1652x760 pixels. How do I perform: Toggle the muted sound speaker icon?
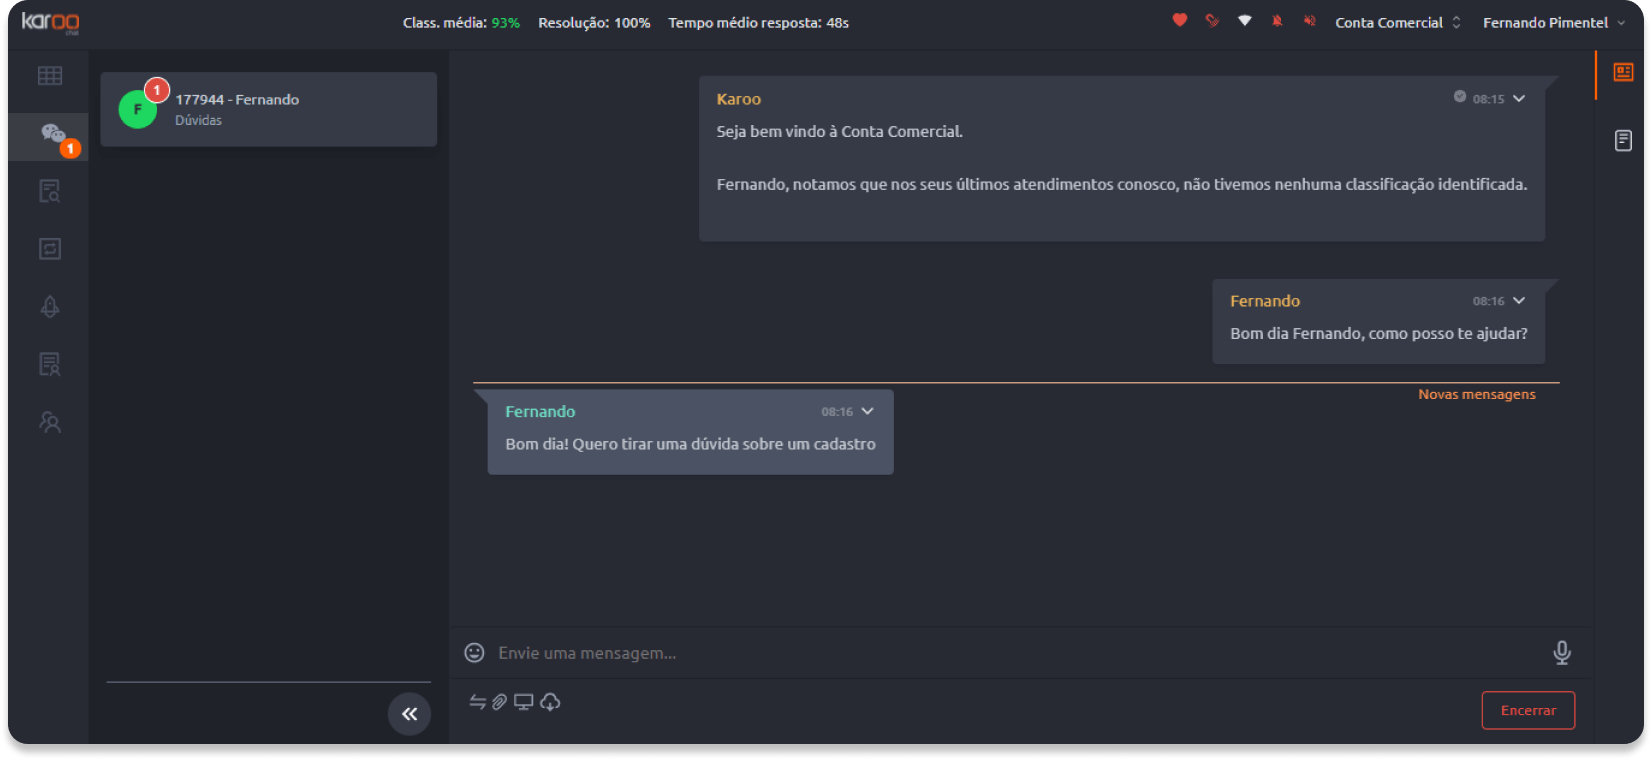tap(1309, 21)
